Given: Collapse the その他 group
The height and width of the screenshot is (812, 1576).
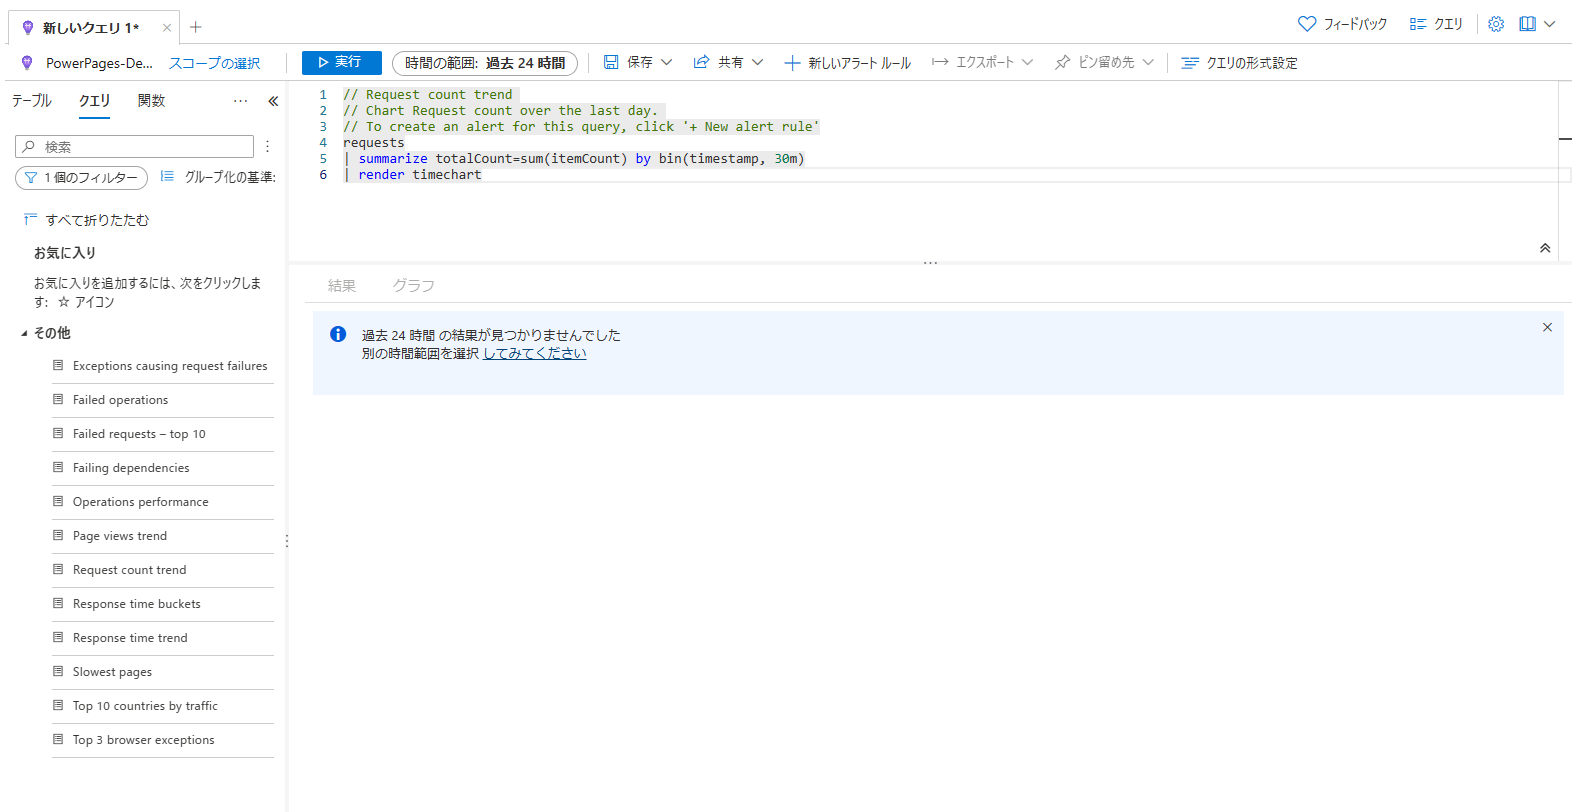Looking at the screenshot, I should pyautogui.click(x=24, y=333).
